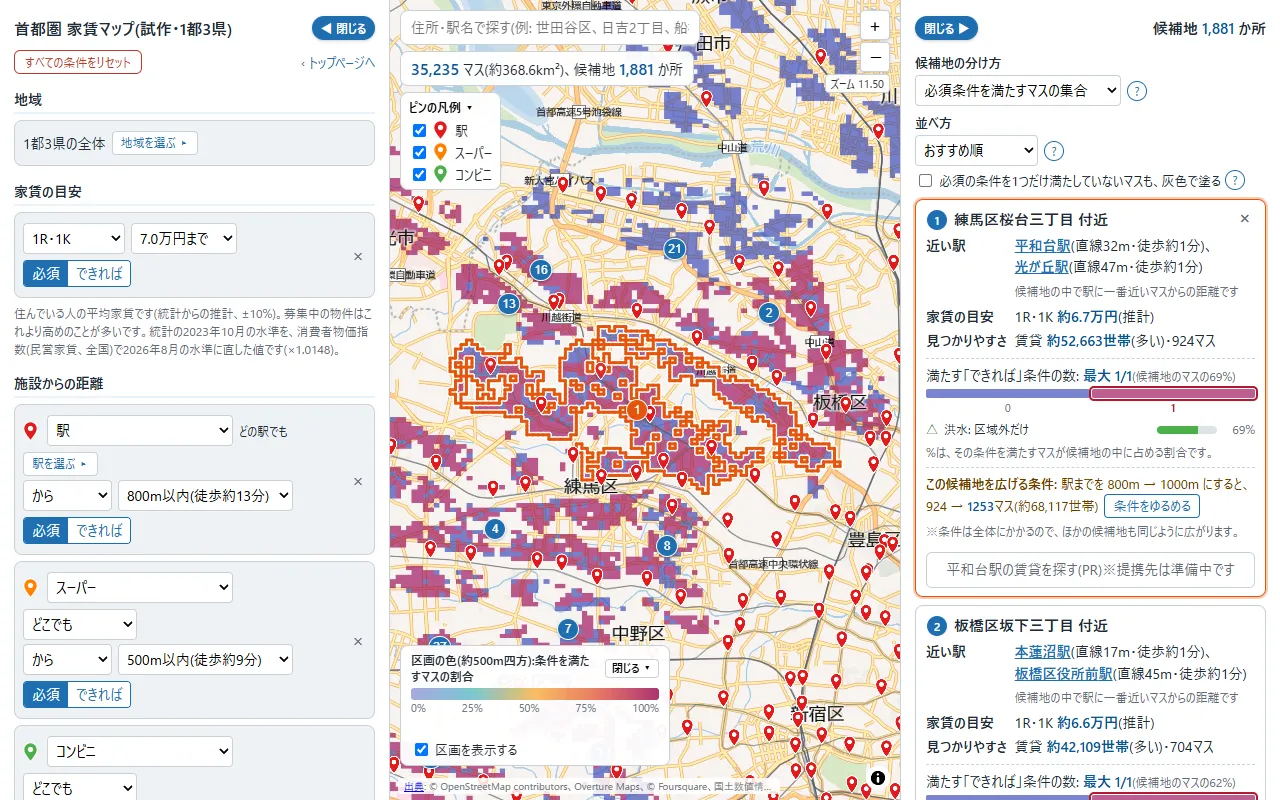Click the orange pin icon beside スーパー condition

[31, 587]
